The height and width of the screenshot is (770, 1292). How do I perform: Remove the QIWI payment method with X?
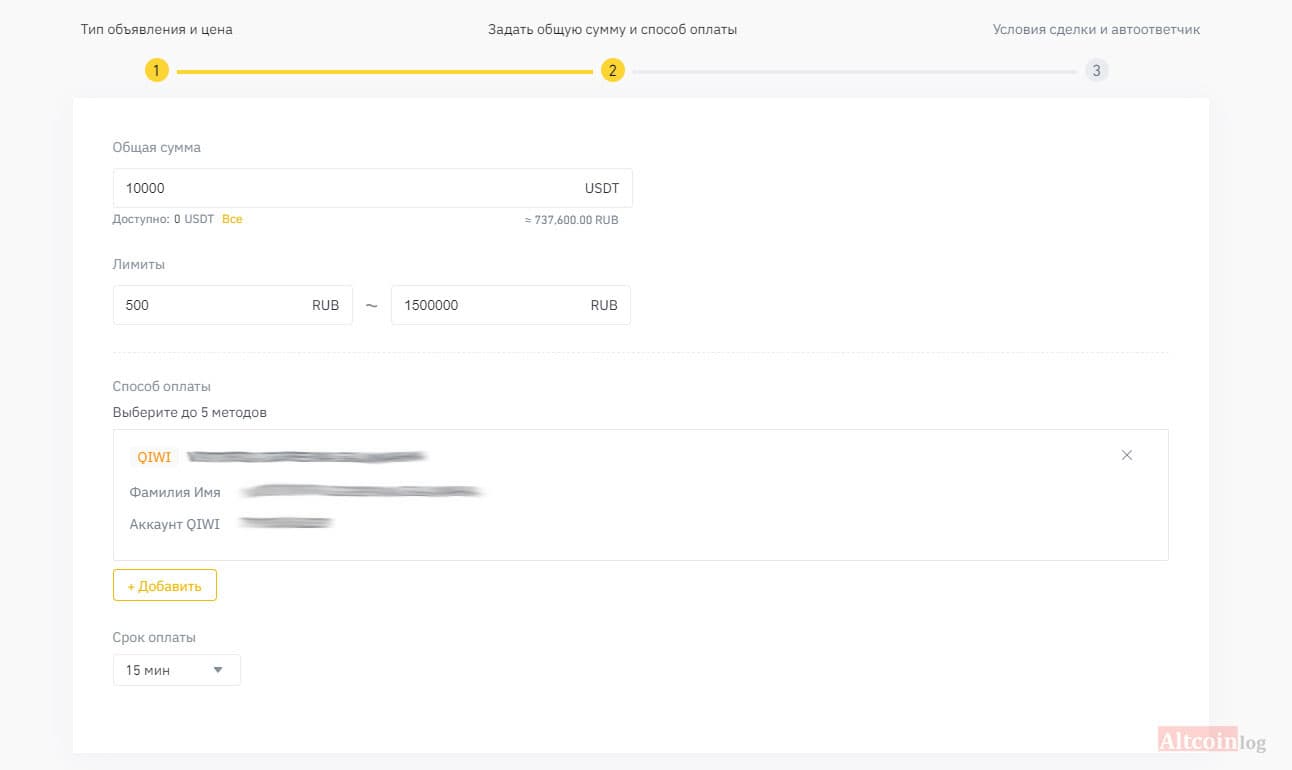tap(1127, 455)
